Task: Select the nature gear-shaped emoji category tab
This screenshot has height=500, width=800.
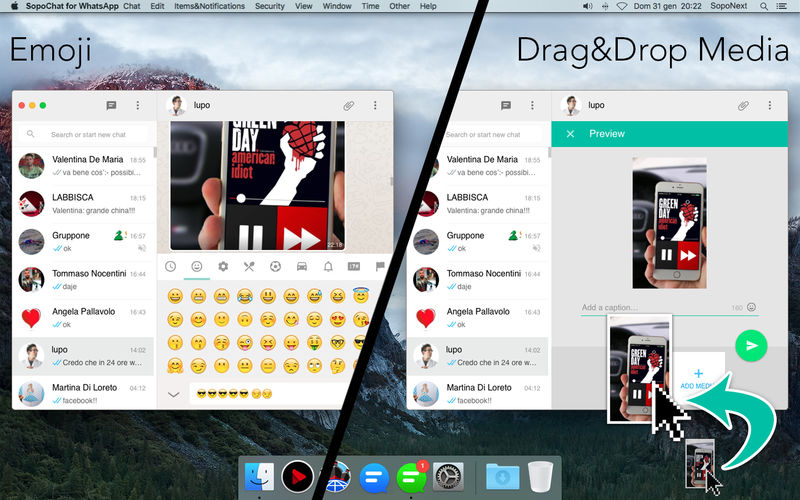Action: (223, 266)
